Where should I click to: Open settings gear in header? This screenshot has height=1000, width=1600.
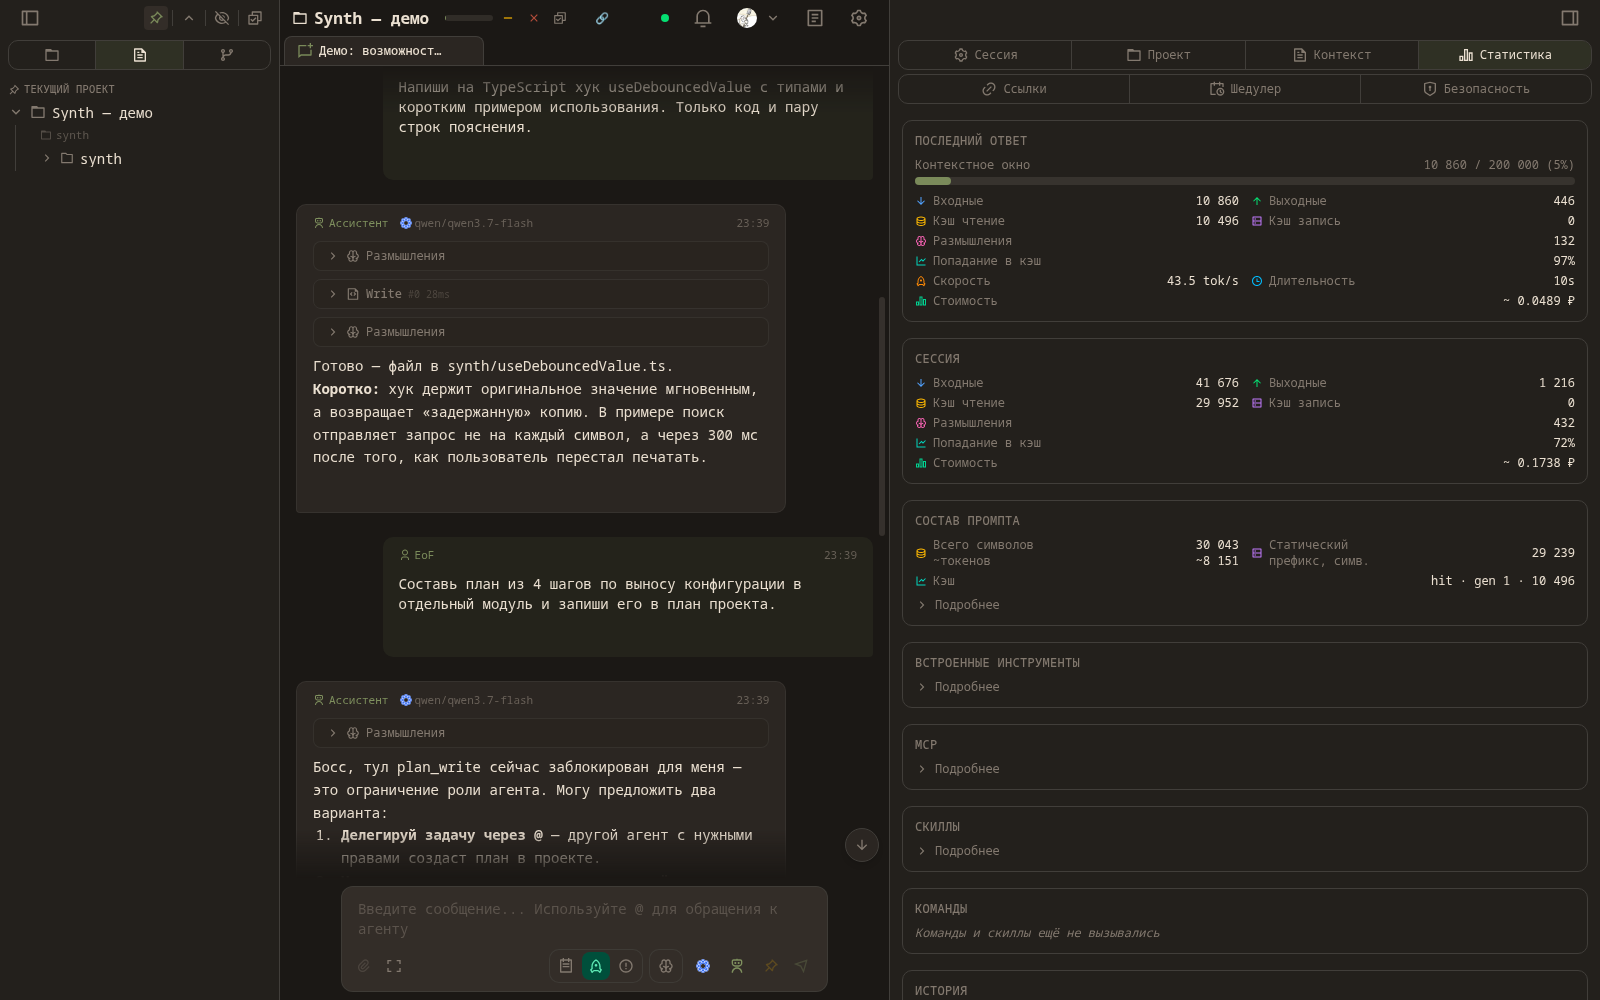pyautogui.click(x=859, y=18)
